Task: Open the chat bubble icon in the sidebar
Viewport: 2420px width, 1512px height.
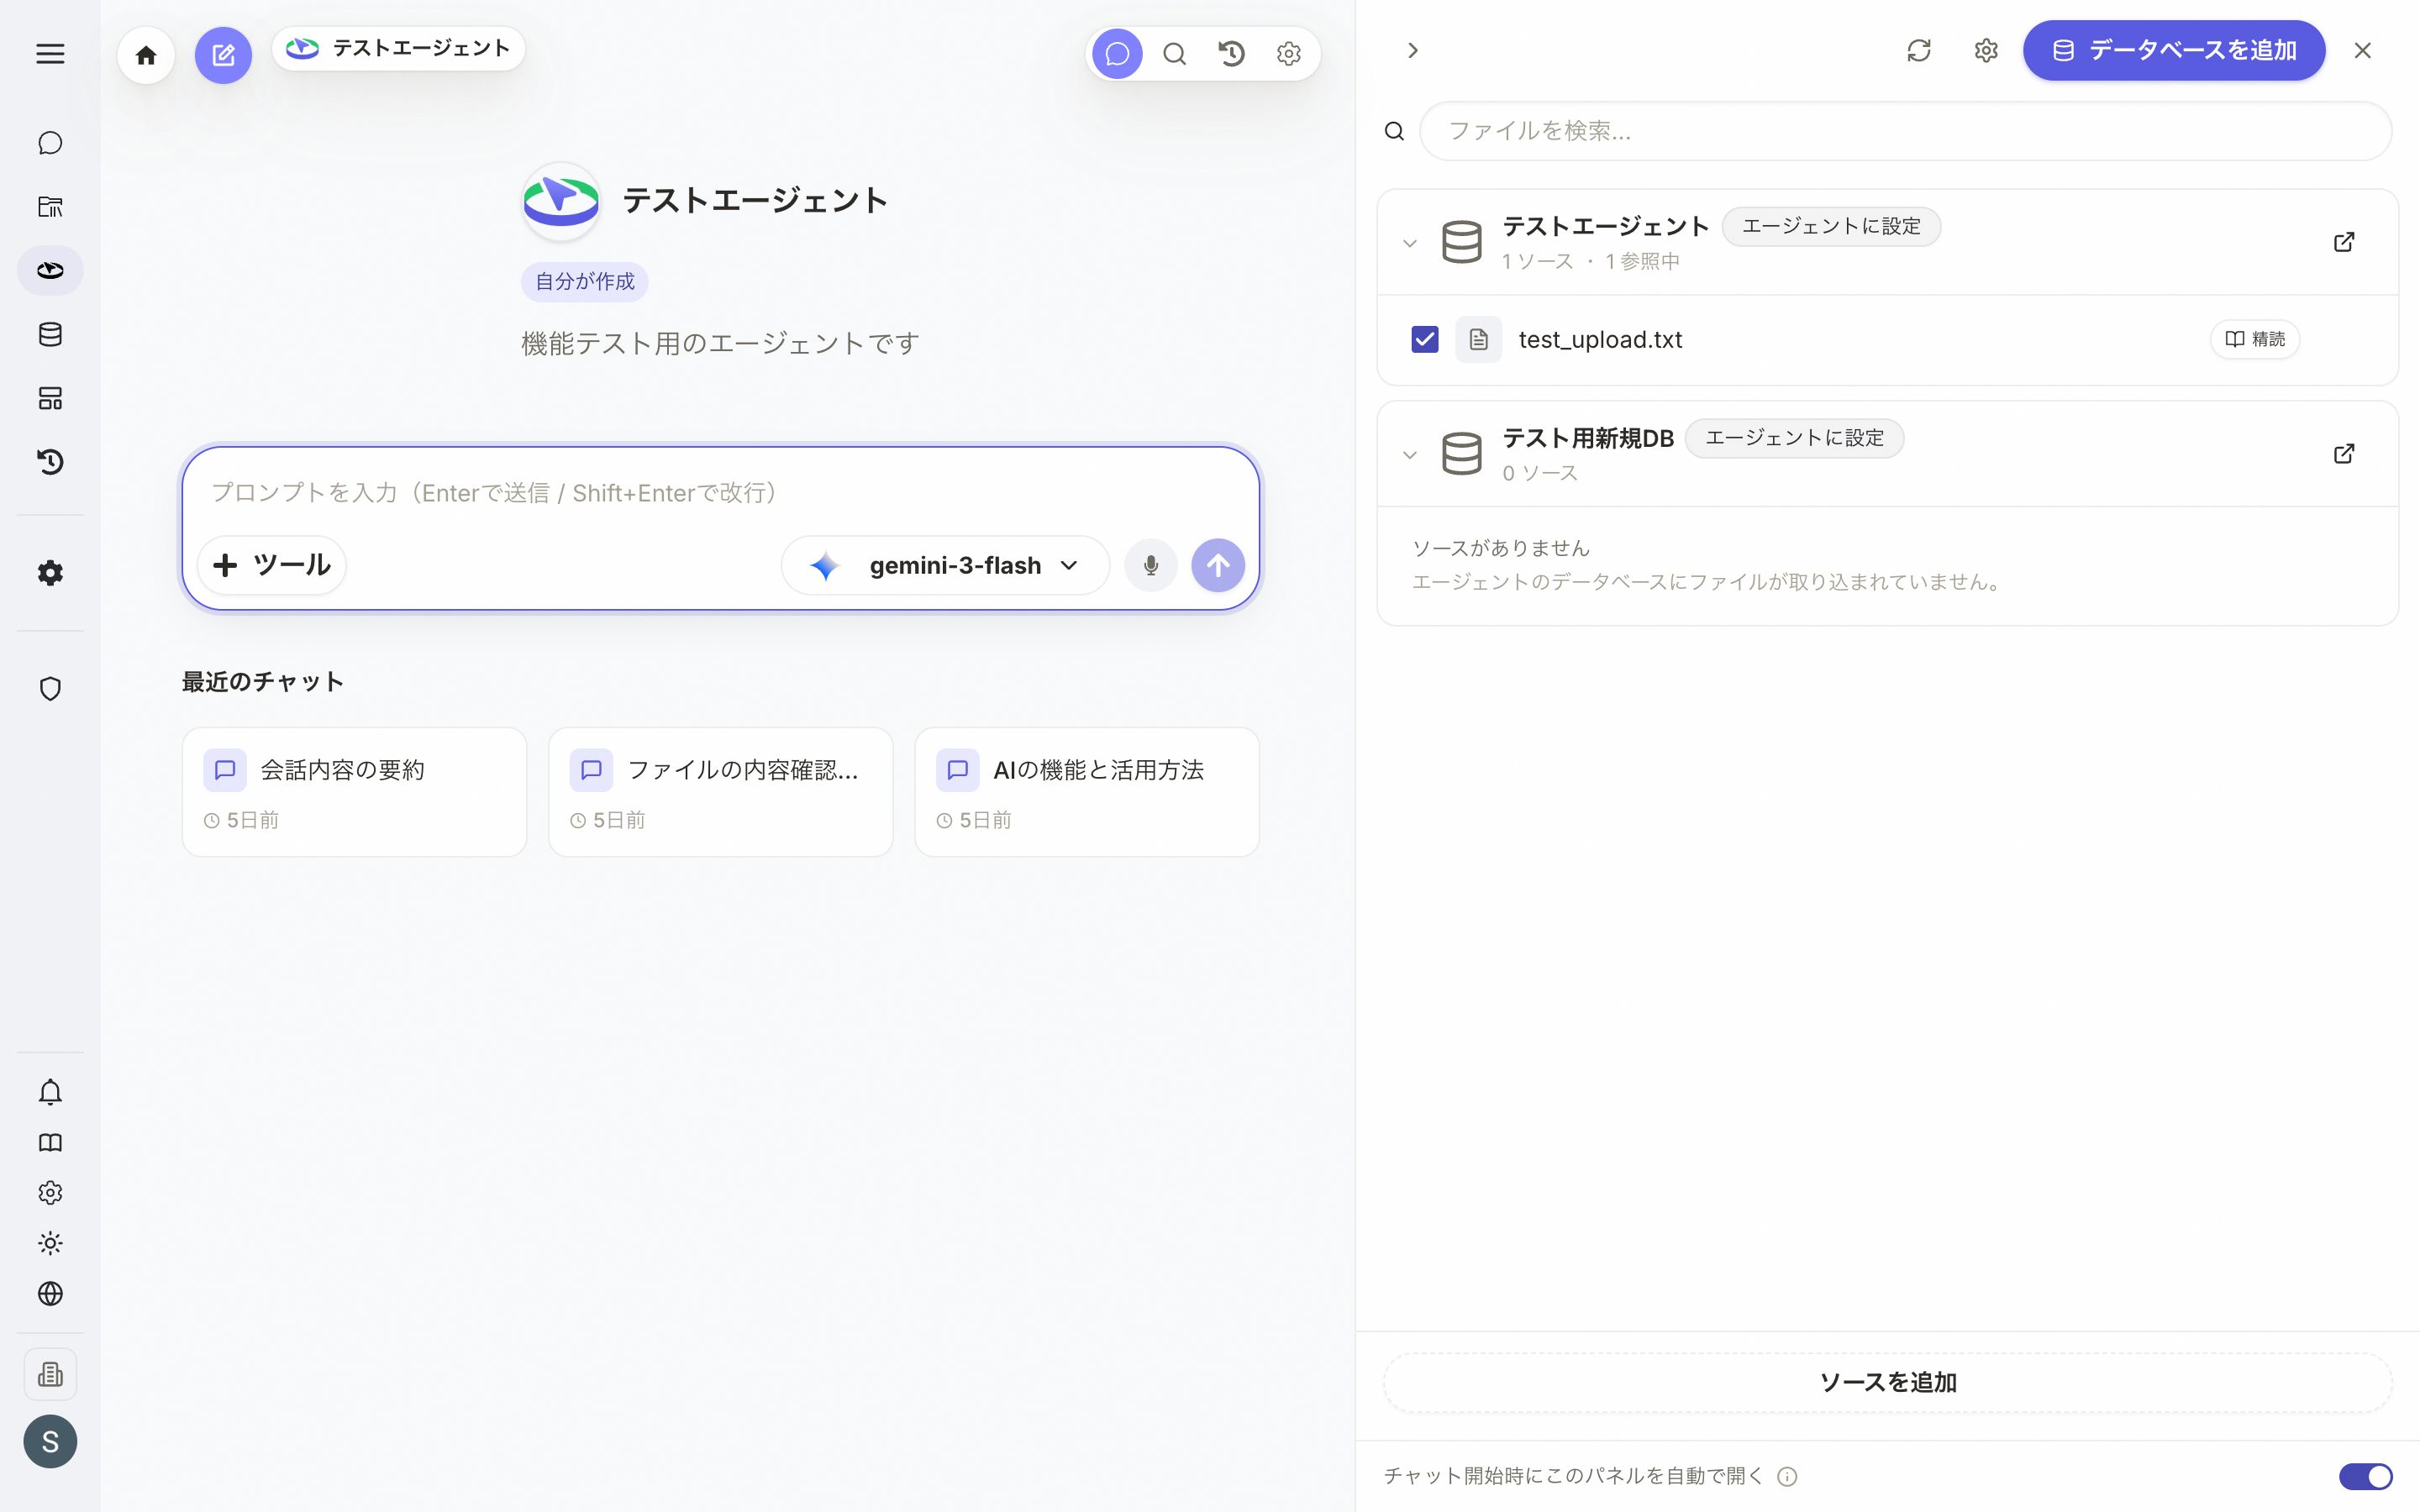Action: coord(50,143)
